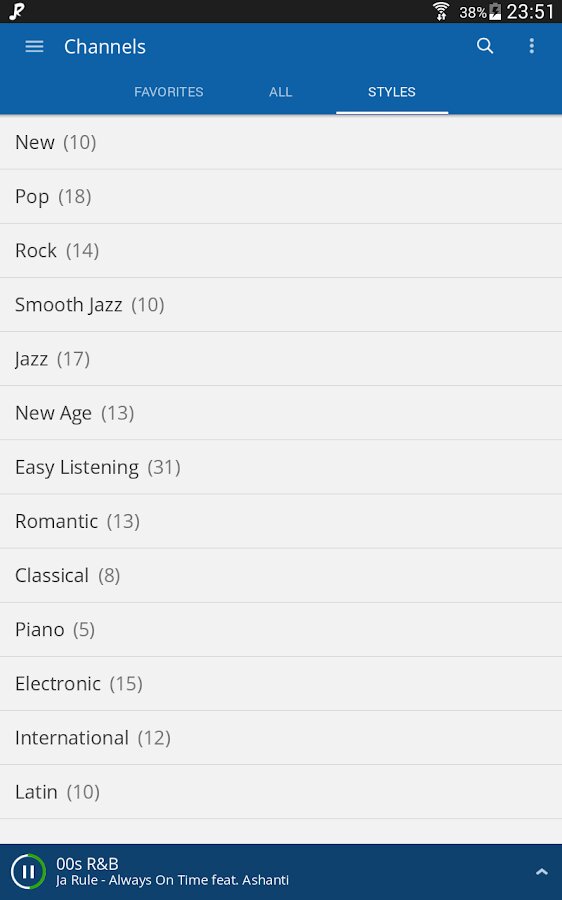Tap the Ja Rule track title

tap(172, 880)
